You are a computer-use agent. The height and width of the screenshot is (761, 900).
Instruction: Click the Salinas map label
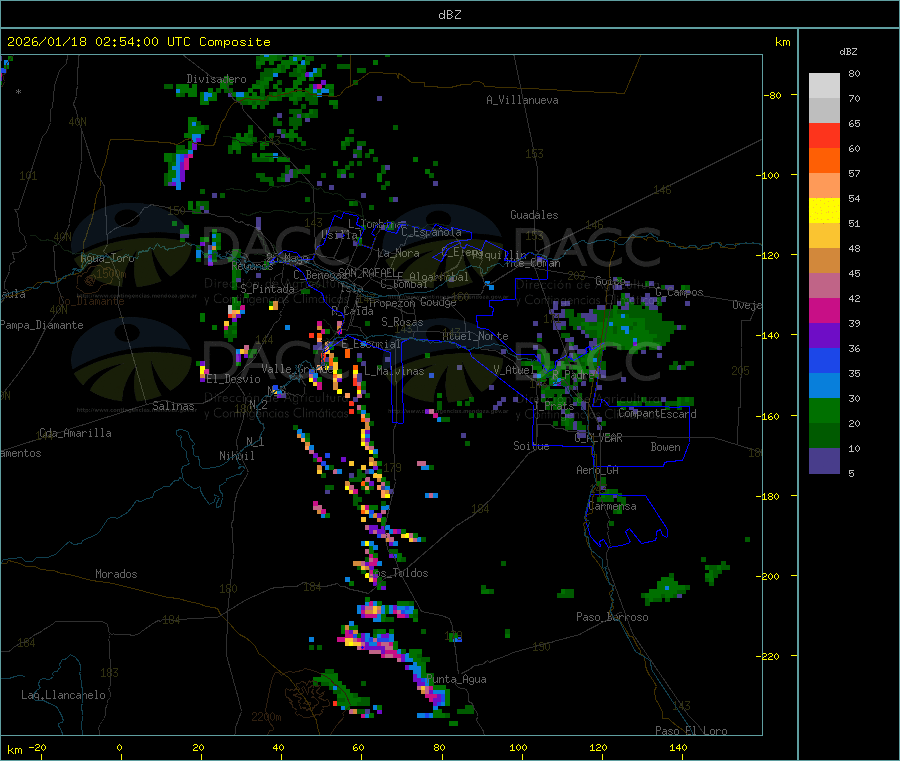173,406
